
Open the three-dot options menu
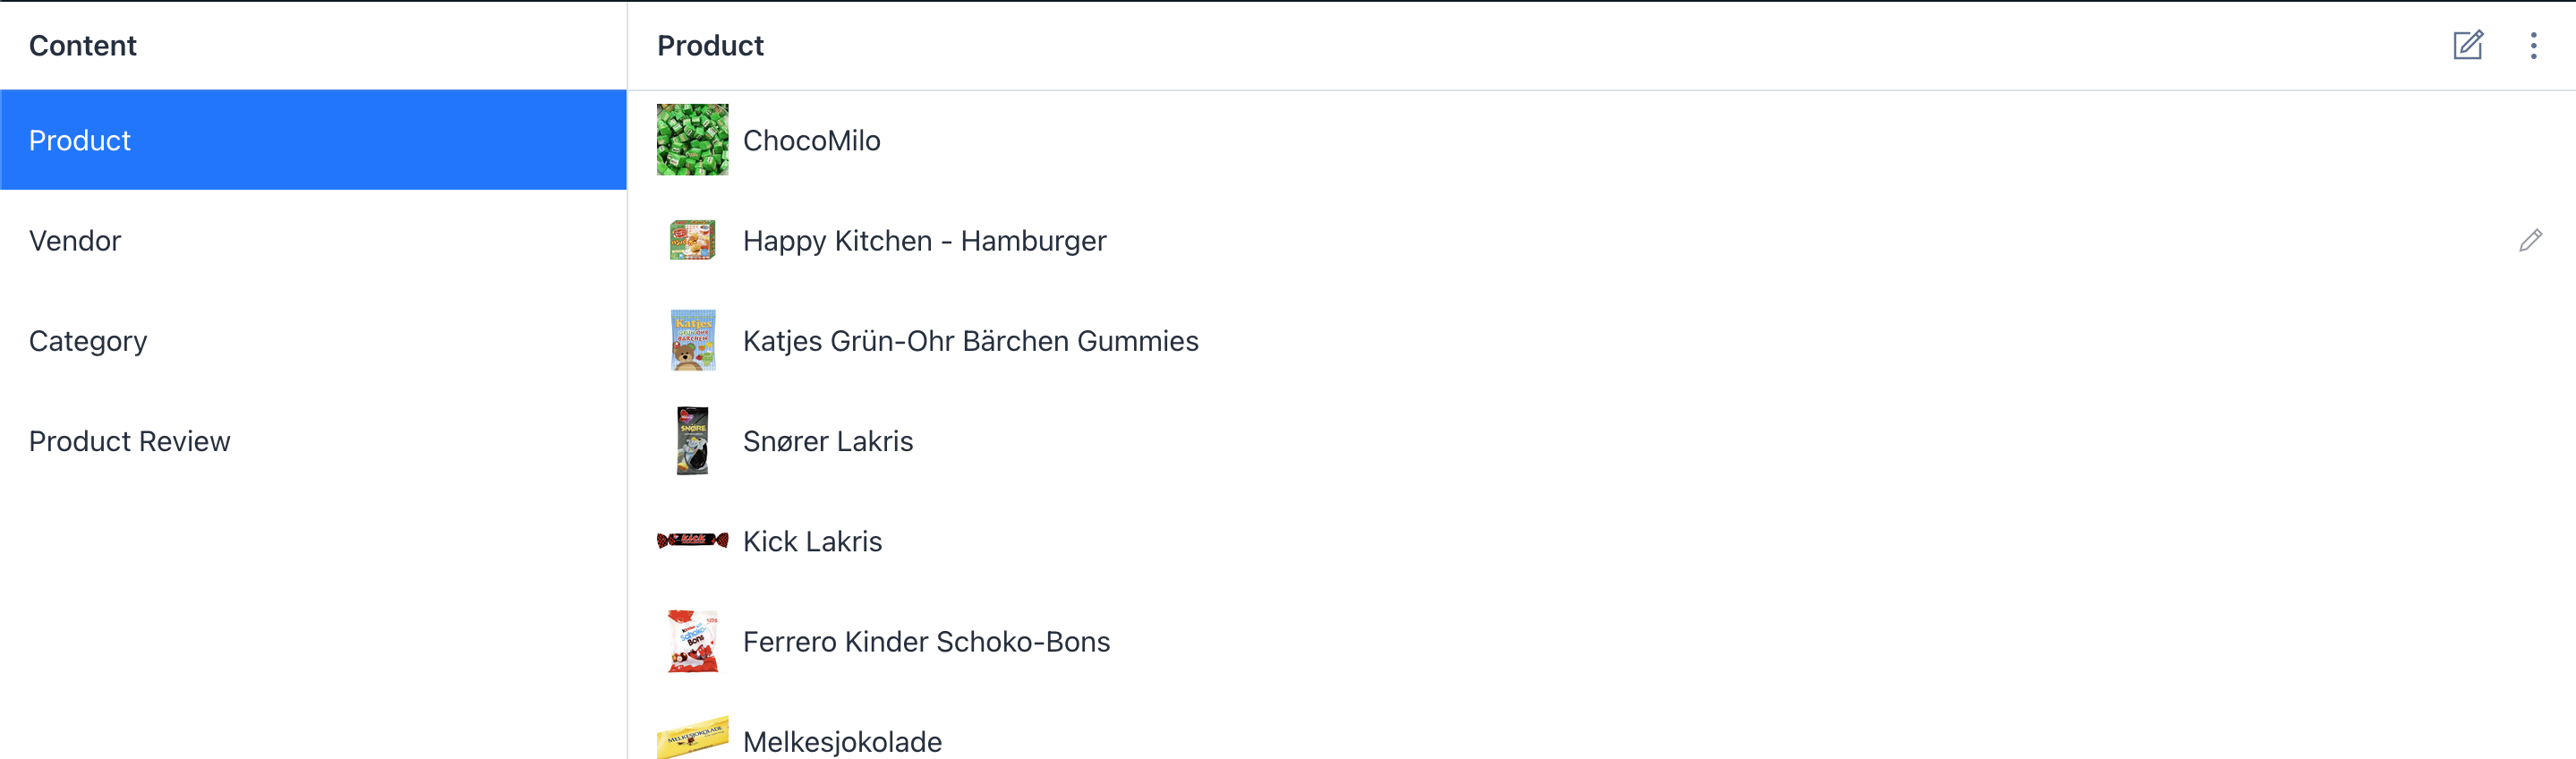tap(2533, 45)
